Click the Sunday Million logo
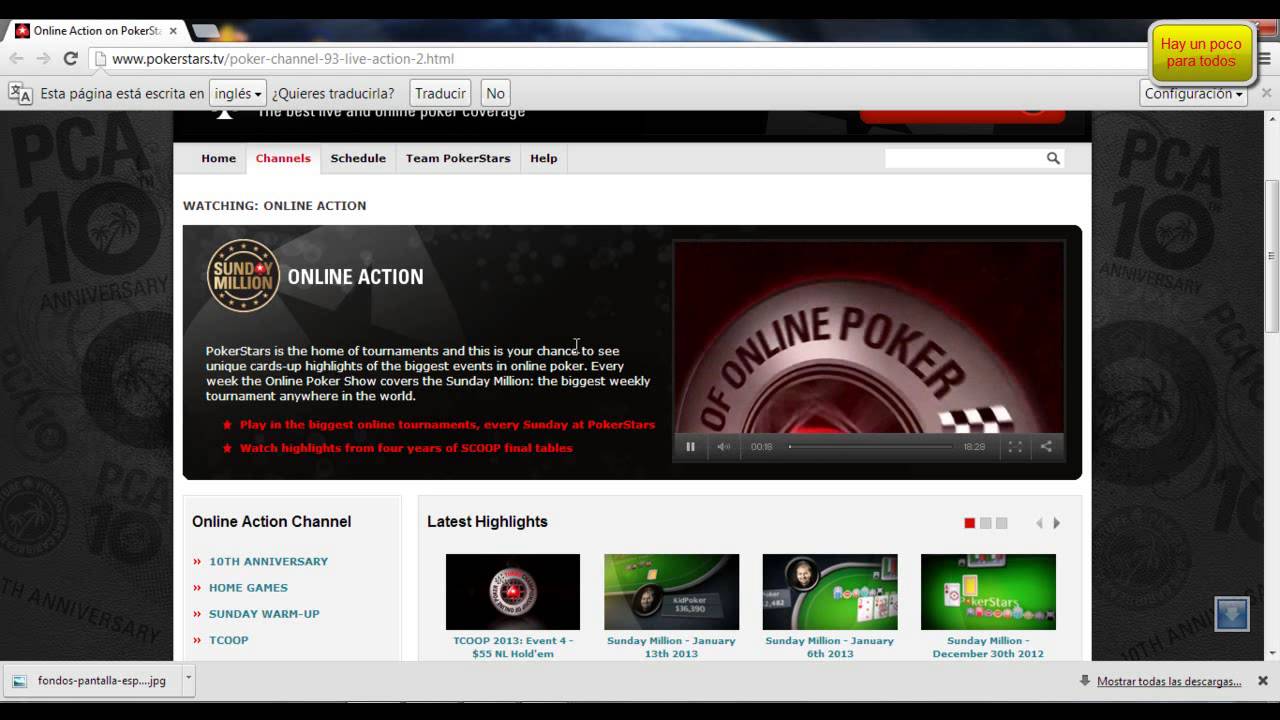This screenshot has width=1280, height=720. 243,276
